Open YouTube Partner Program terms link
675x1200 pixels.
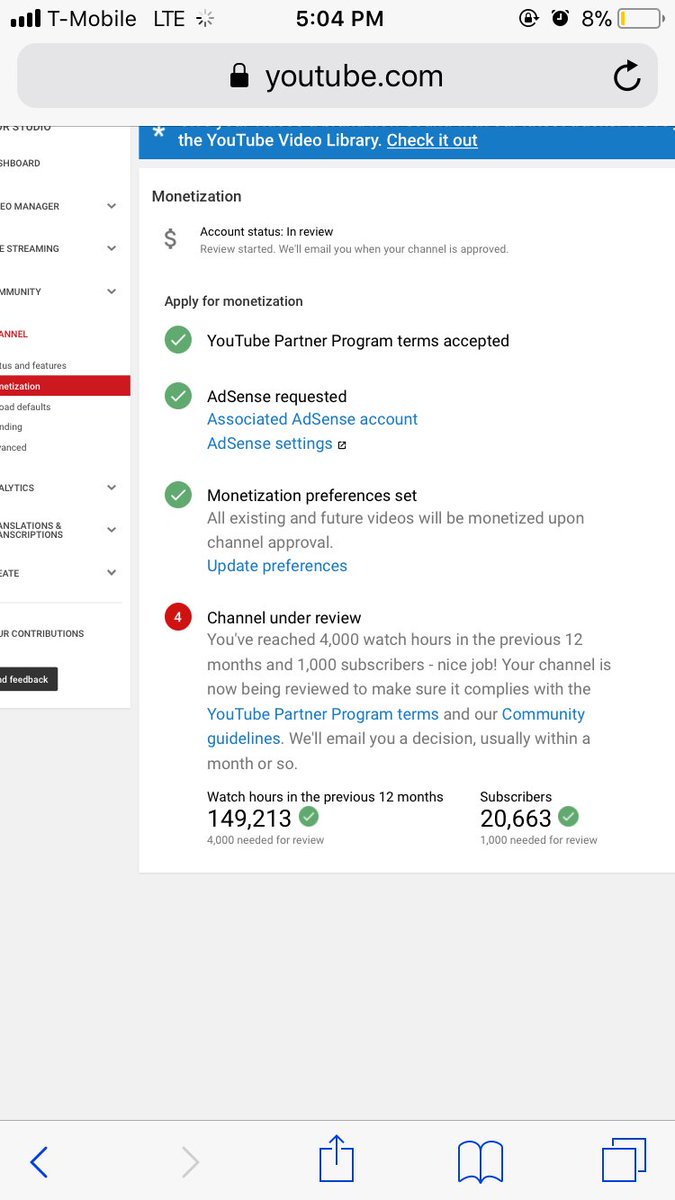[323, 714]
